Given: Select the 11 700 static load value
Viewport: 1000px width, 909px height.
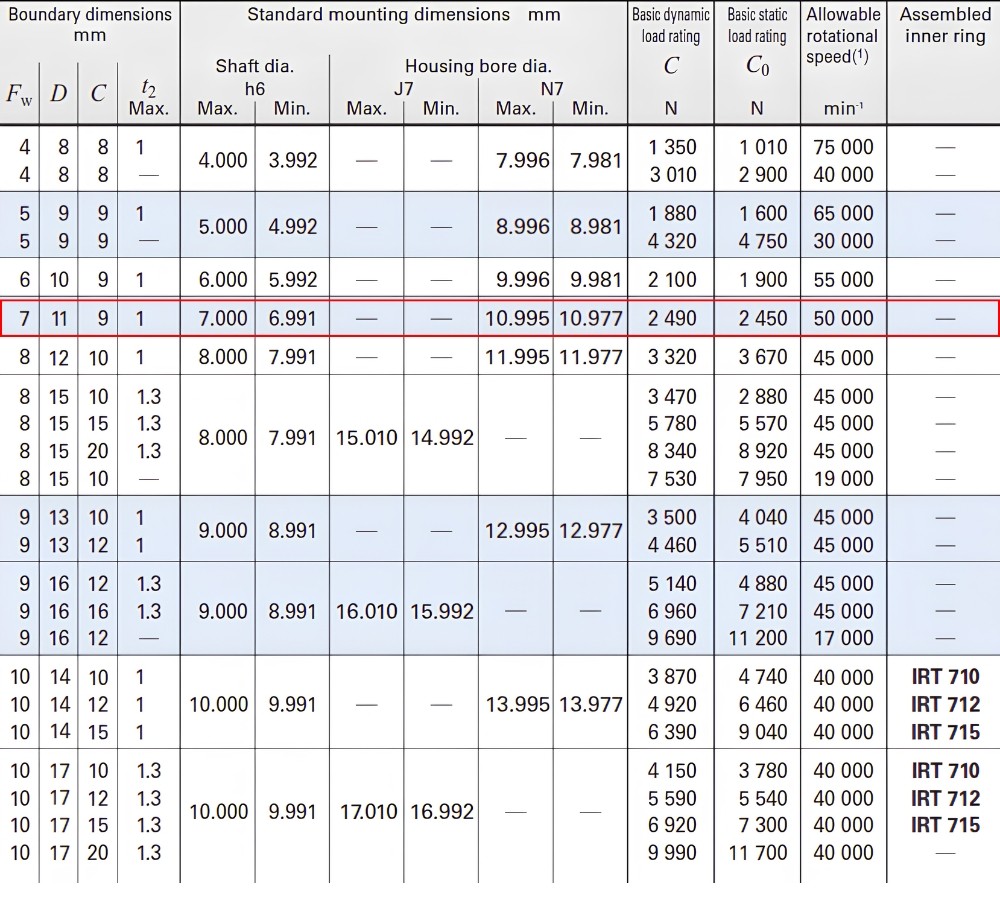Looking at the screenshot, I should pyautogui.click(x=758, y=852).
